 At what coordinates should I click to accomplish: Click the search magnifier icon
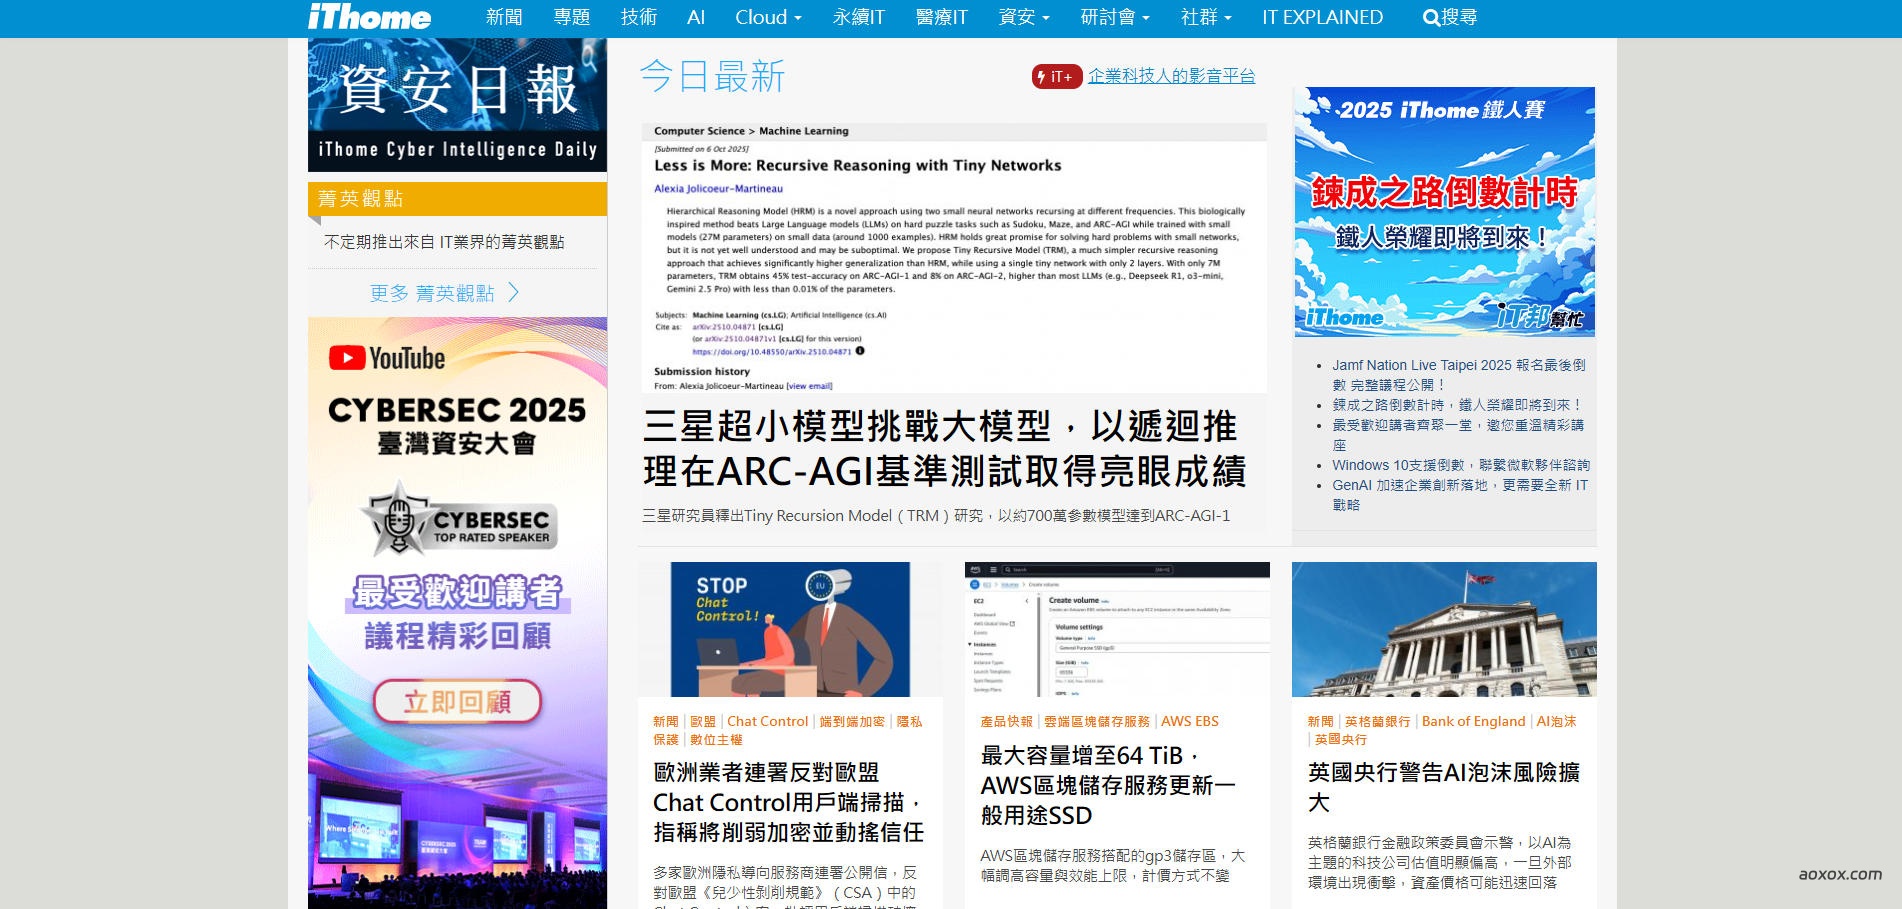click(x=1431, y=18)
